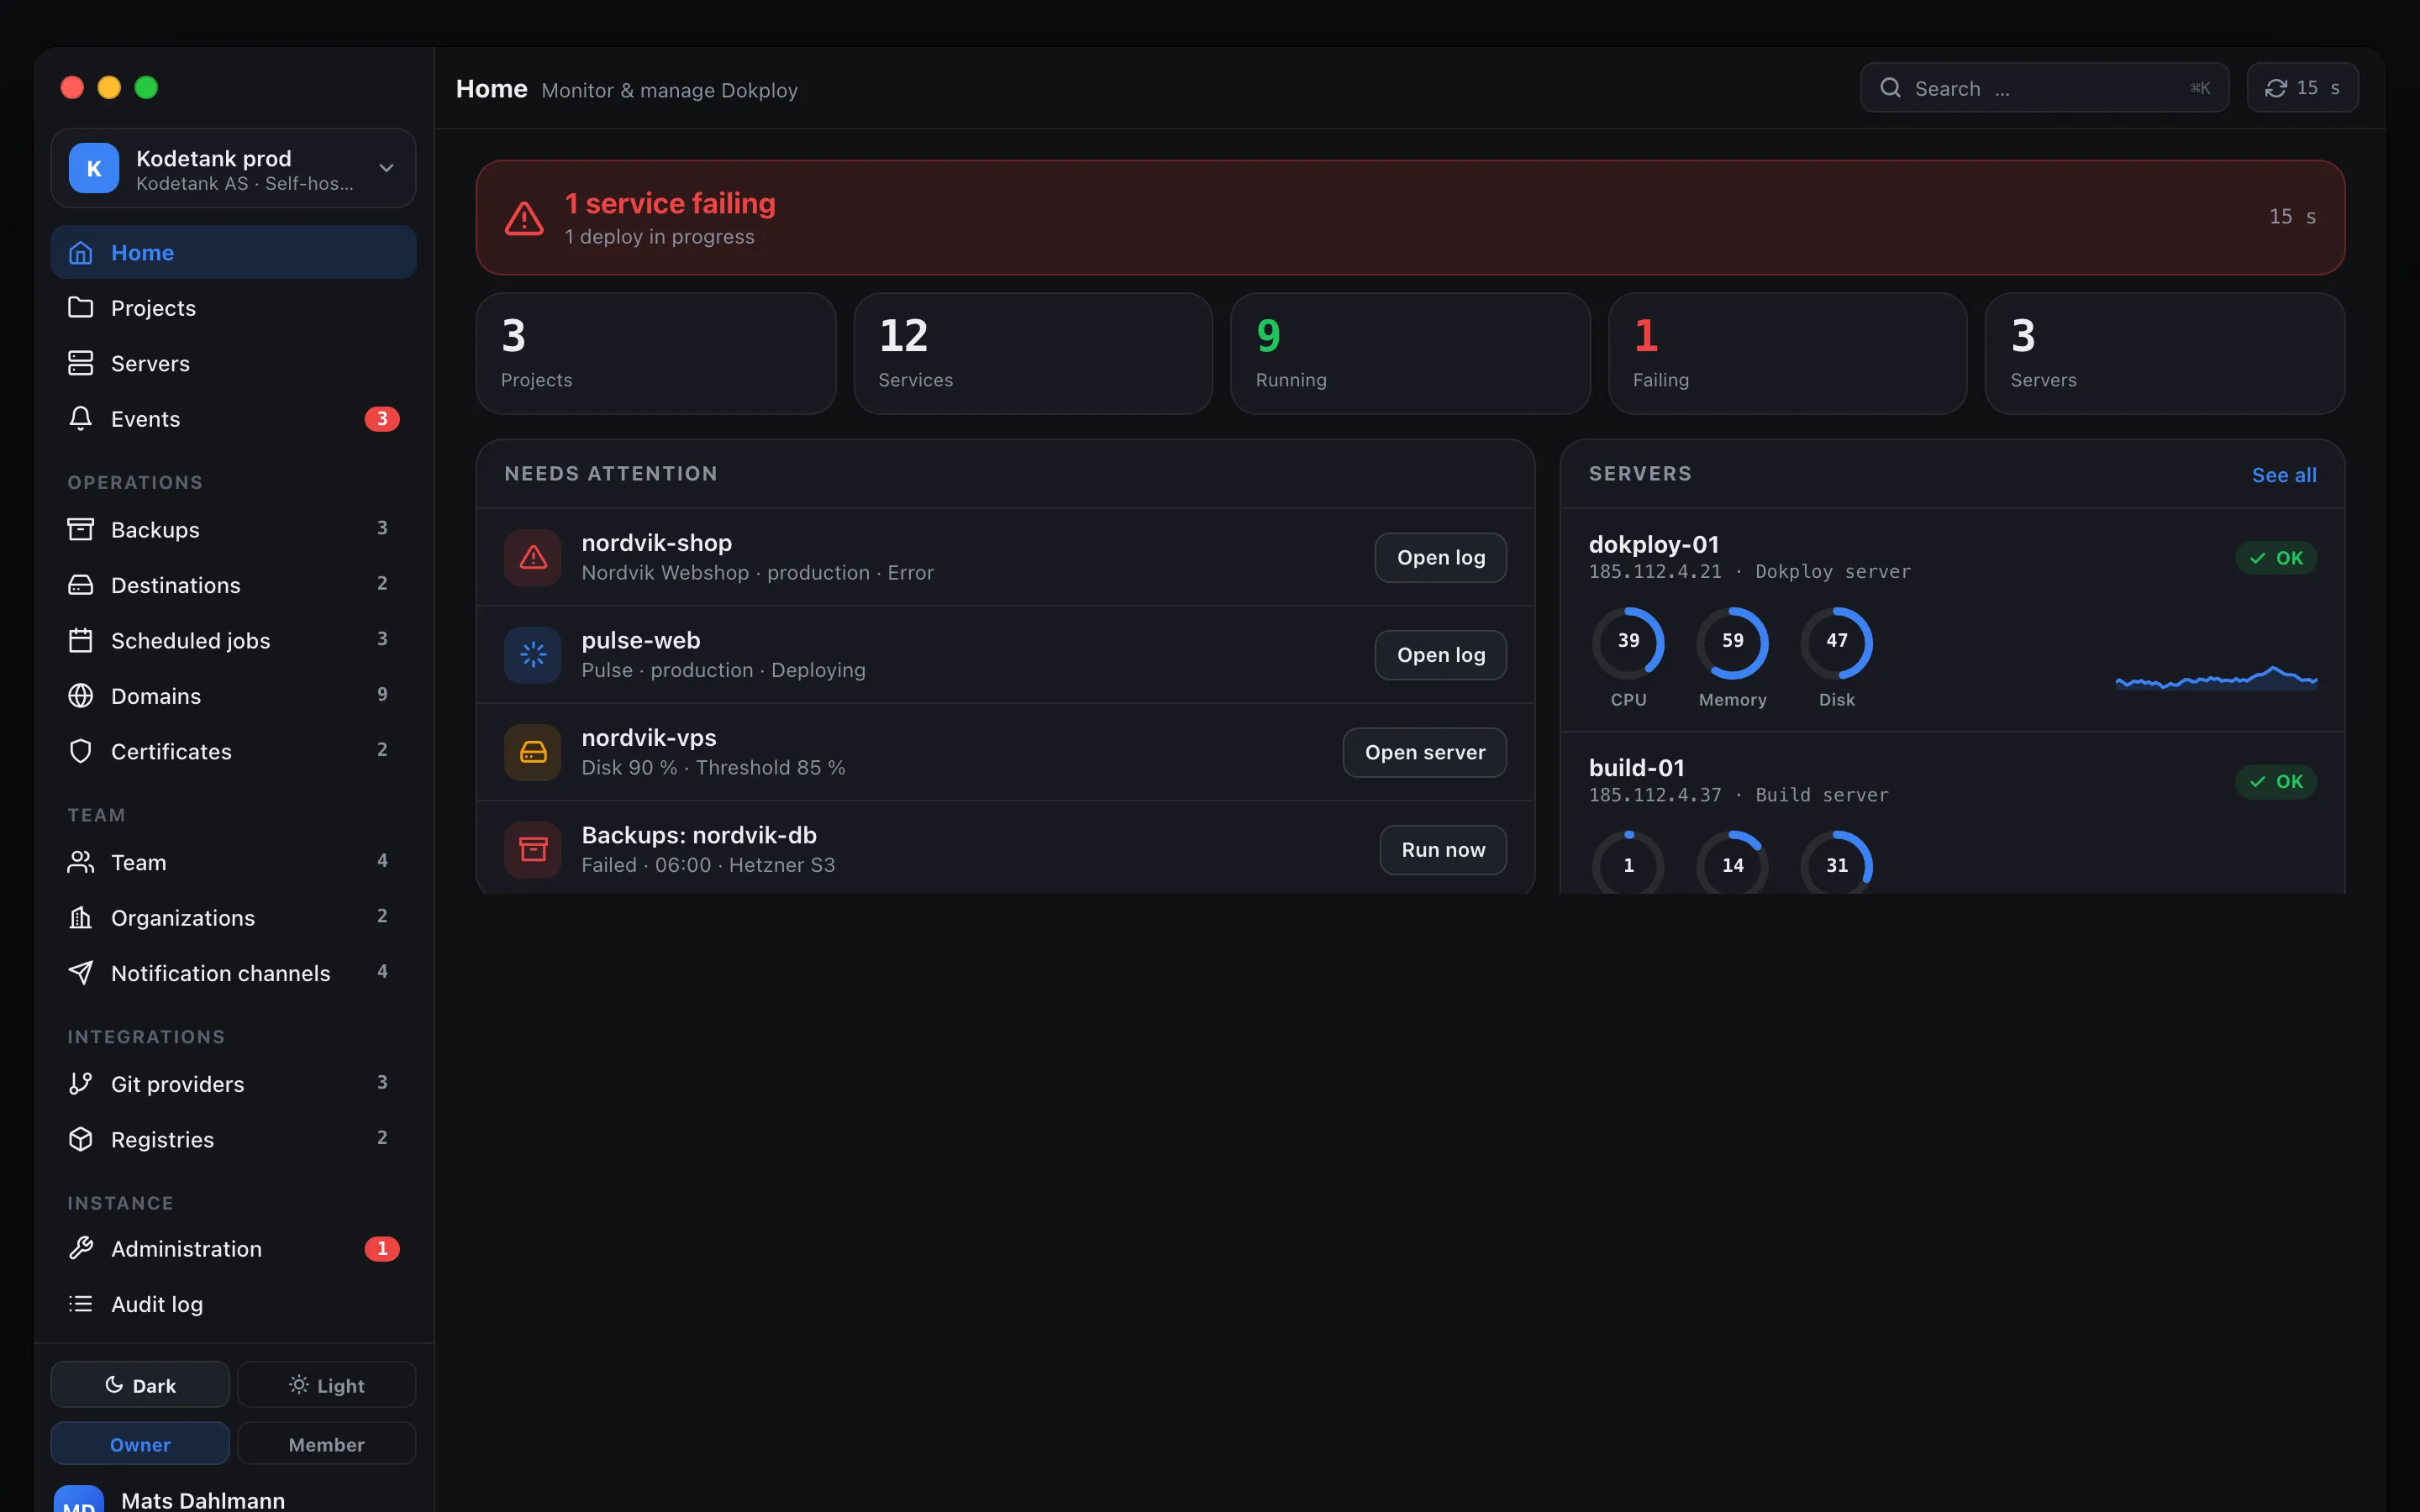Click the Services count stat card
This screenshot has height=1512, width=2420.
coord(1033,353)
